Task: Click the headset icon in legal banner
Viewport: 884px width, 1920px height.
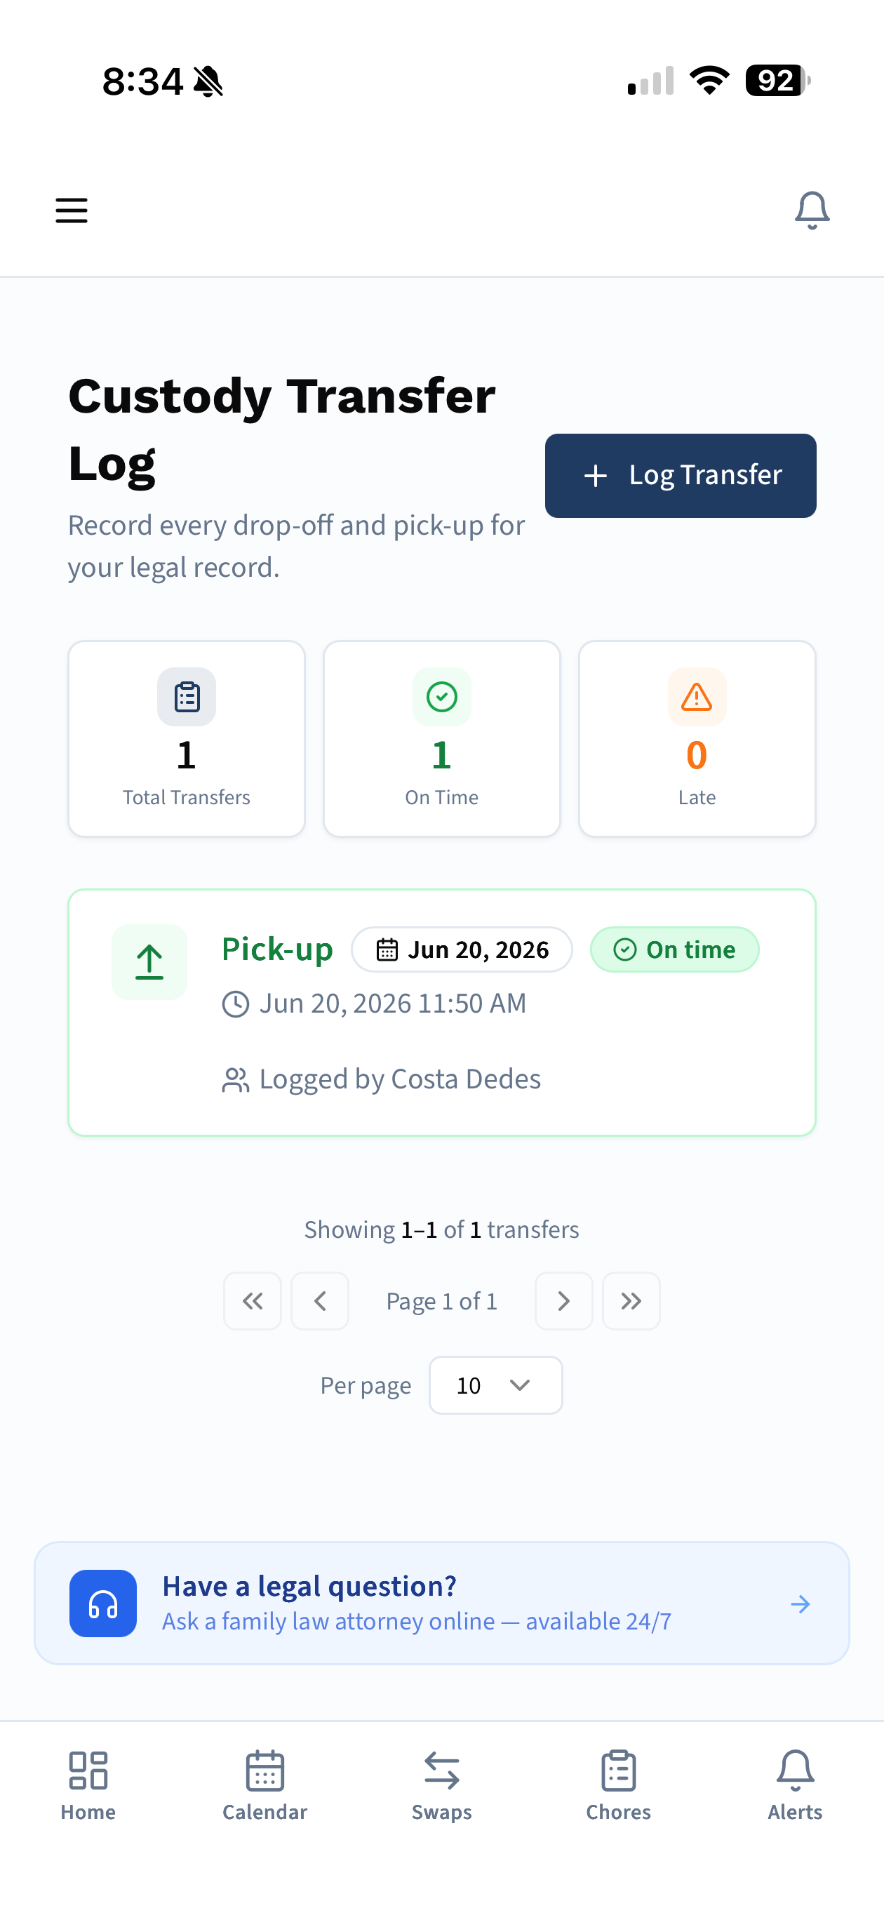Action: click(x=103, y=1603)
